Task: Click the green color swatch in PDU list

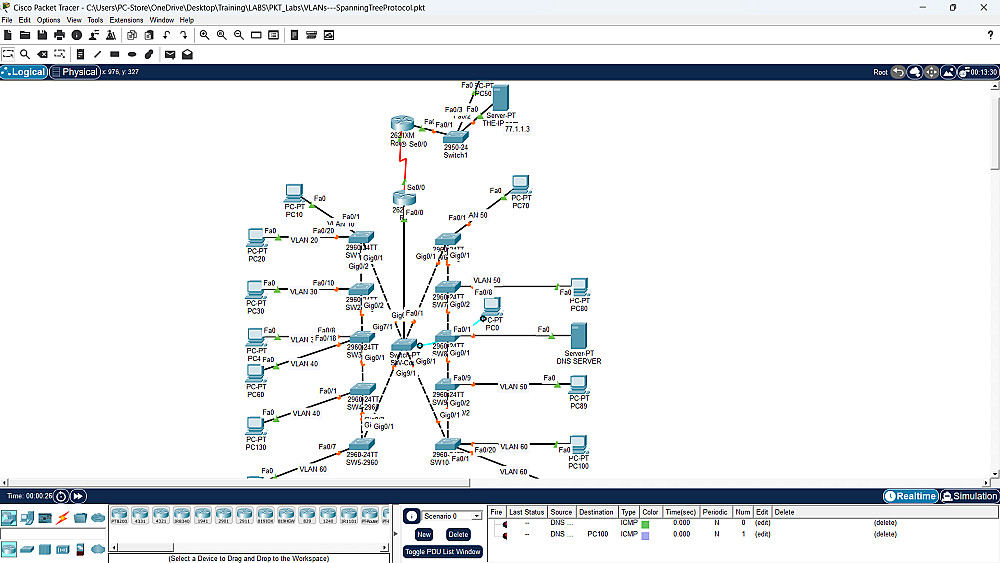Action: [645, 524]
